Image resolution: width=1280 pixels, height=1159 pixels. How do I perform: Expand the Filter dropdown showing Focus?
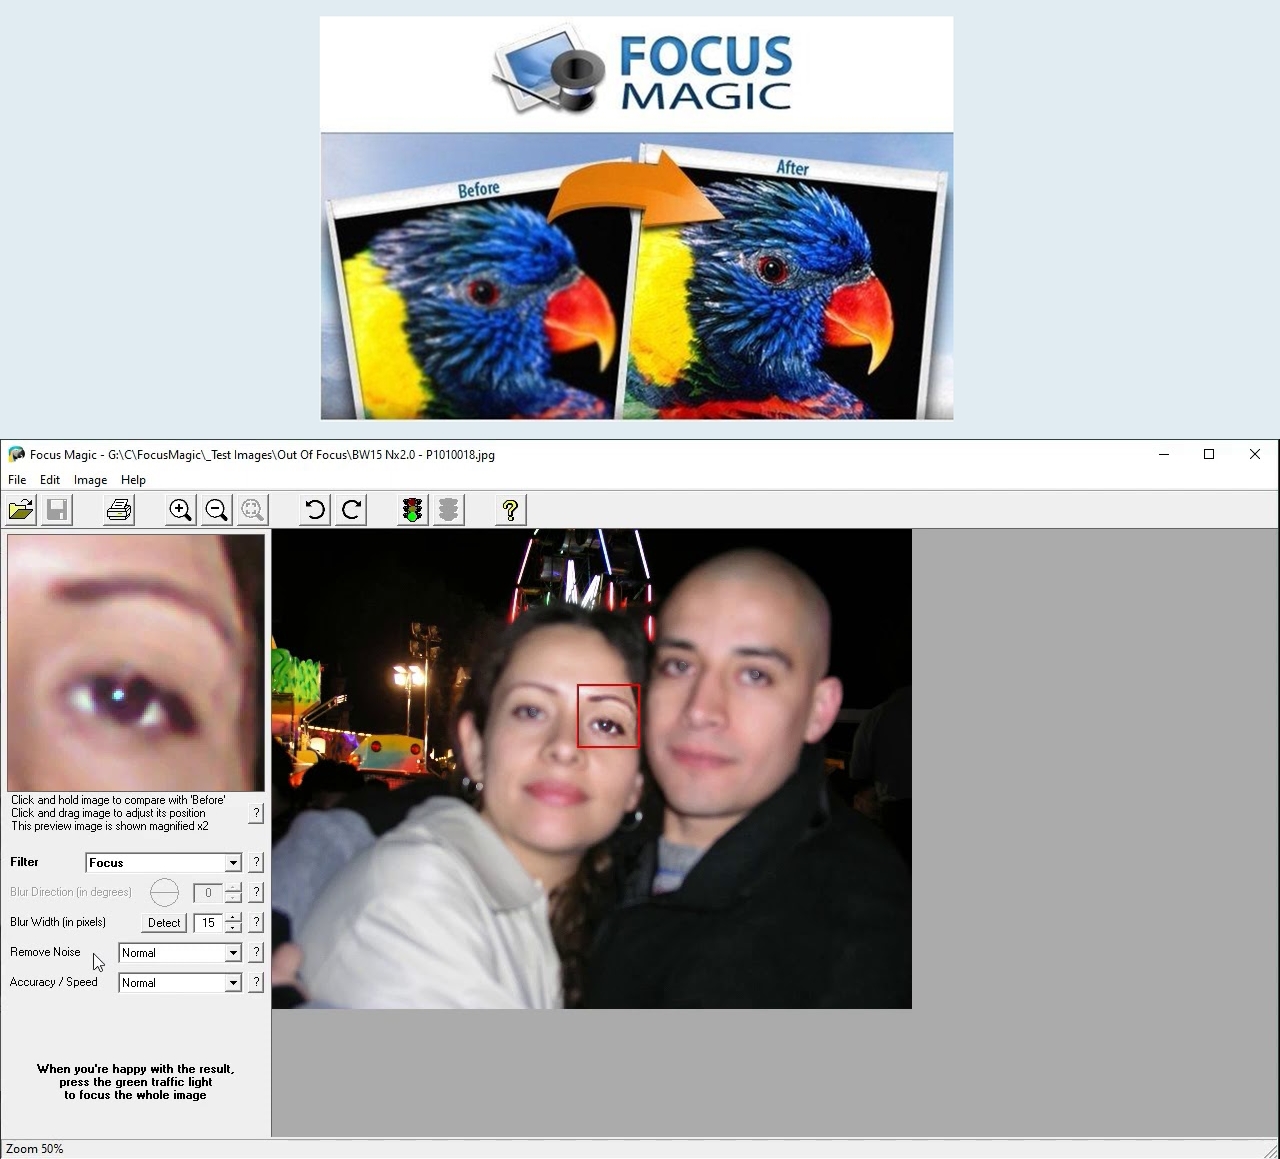[233, 863]
